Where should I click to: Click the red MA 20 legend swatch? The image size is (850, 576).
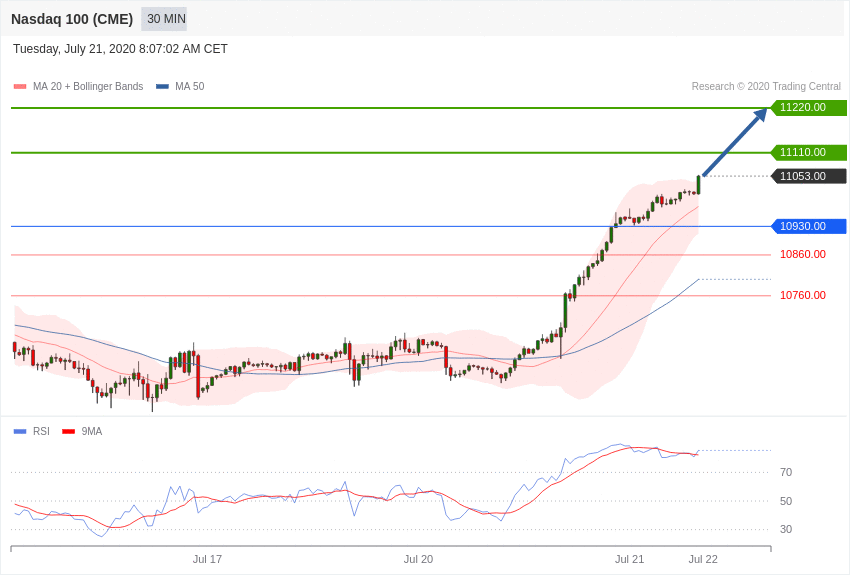[20, 87]
